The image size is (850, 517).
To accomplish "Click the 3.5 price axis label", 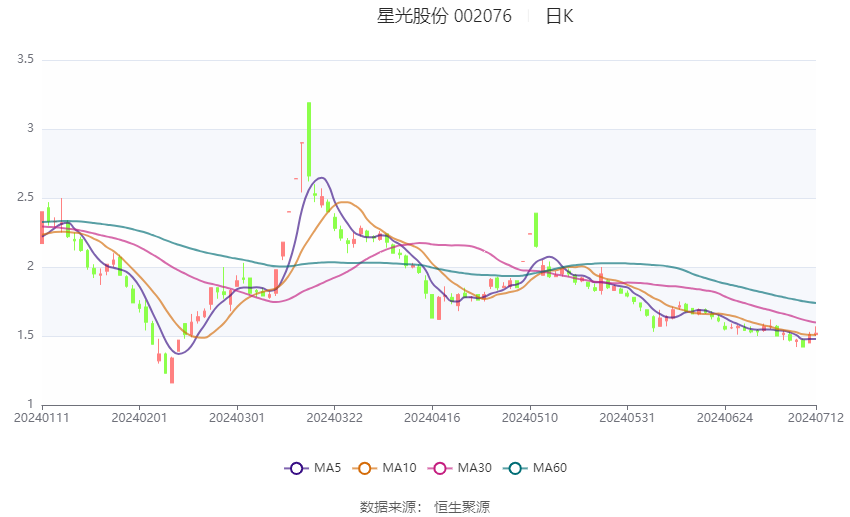I will tap(25, 59).
